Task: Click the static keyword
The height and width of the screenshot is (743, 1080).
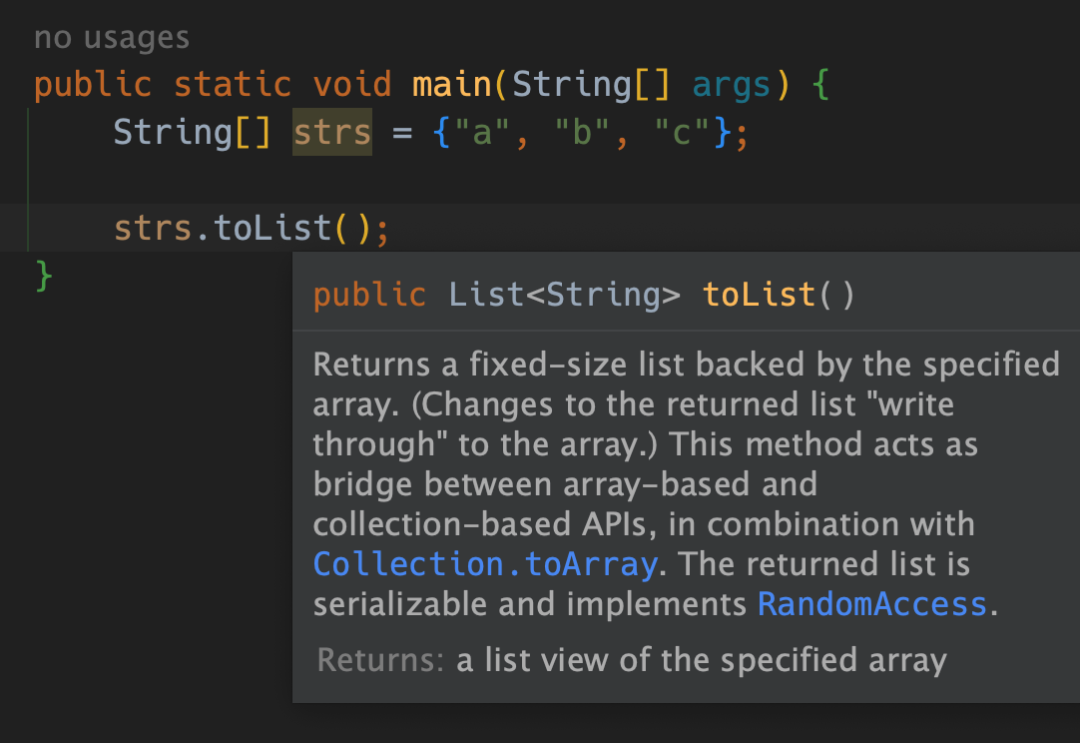Action: coord(233,85)
